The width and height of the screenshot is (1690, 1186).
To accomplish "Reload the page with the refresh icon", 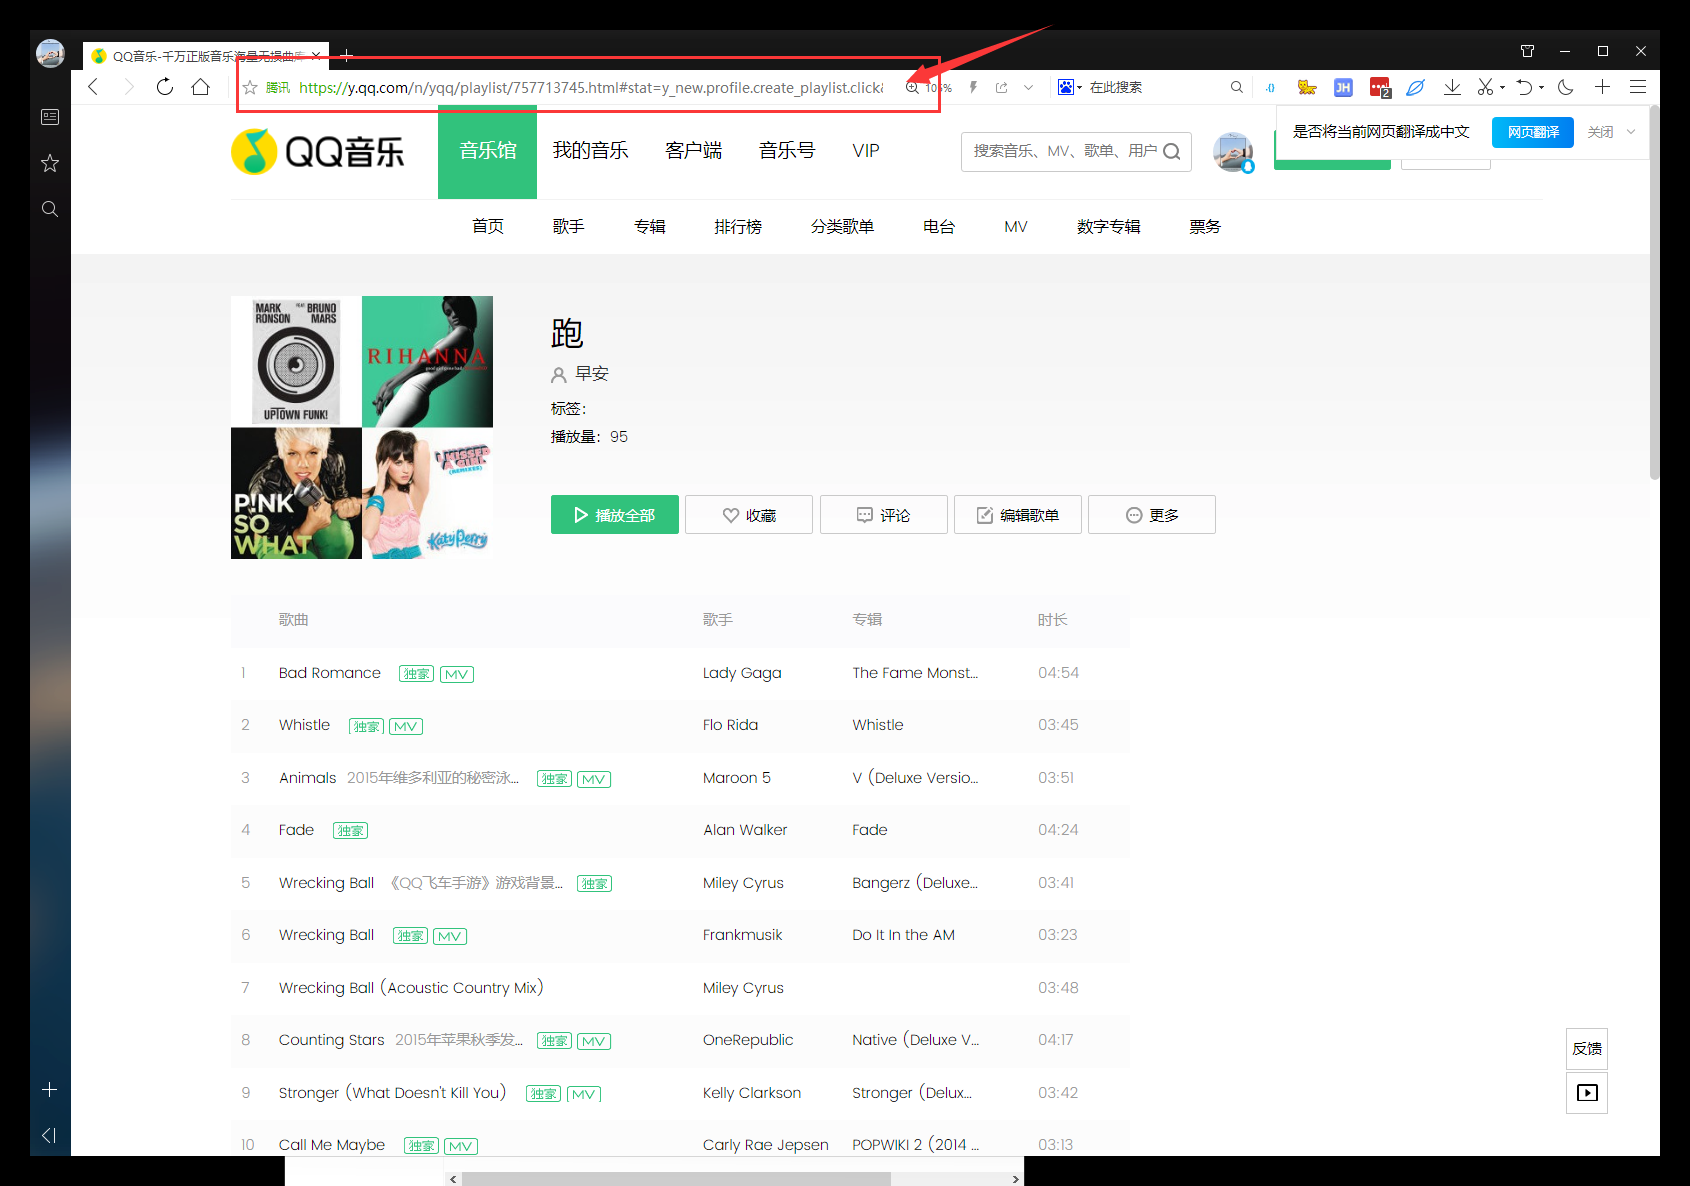I will tap(165, 87).
